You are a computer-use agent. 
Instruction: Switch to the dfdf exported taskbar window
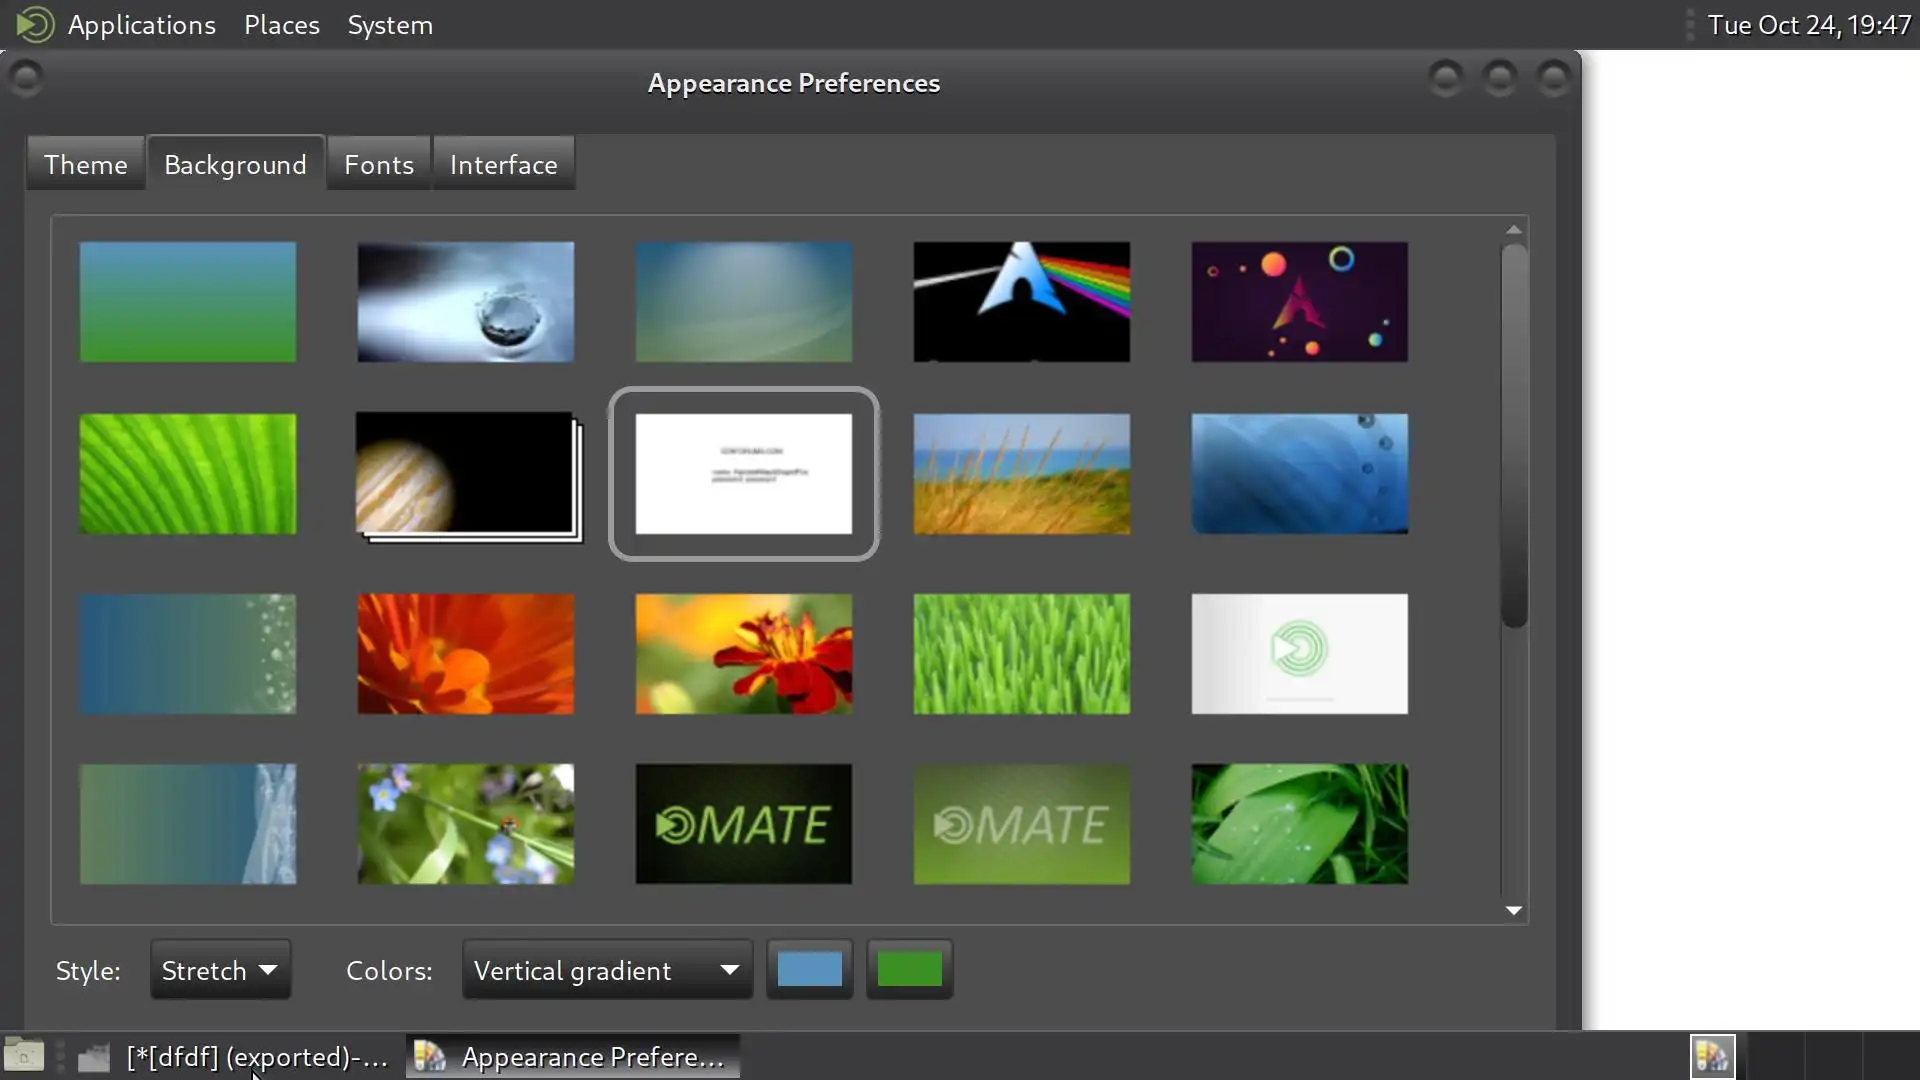[257, 1057]
